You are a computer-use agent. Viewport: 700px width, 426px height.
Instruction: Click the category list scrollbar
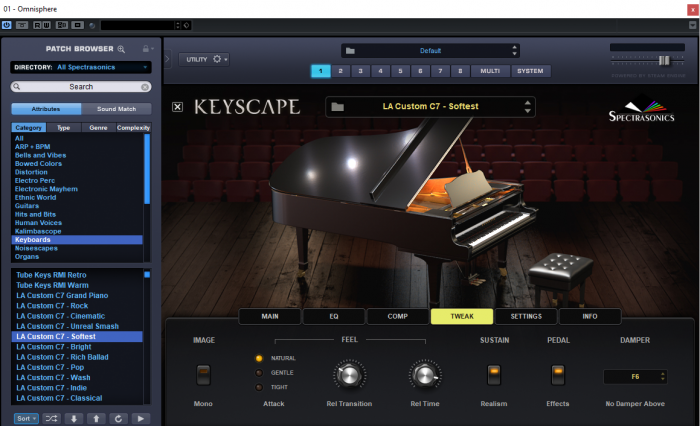(147, 169)
